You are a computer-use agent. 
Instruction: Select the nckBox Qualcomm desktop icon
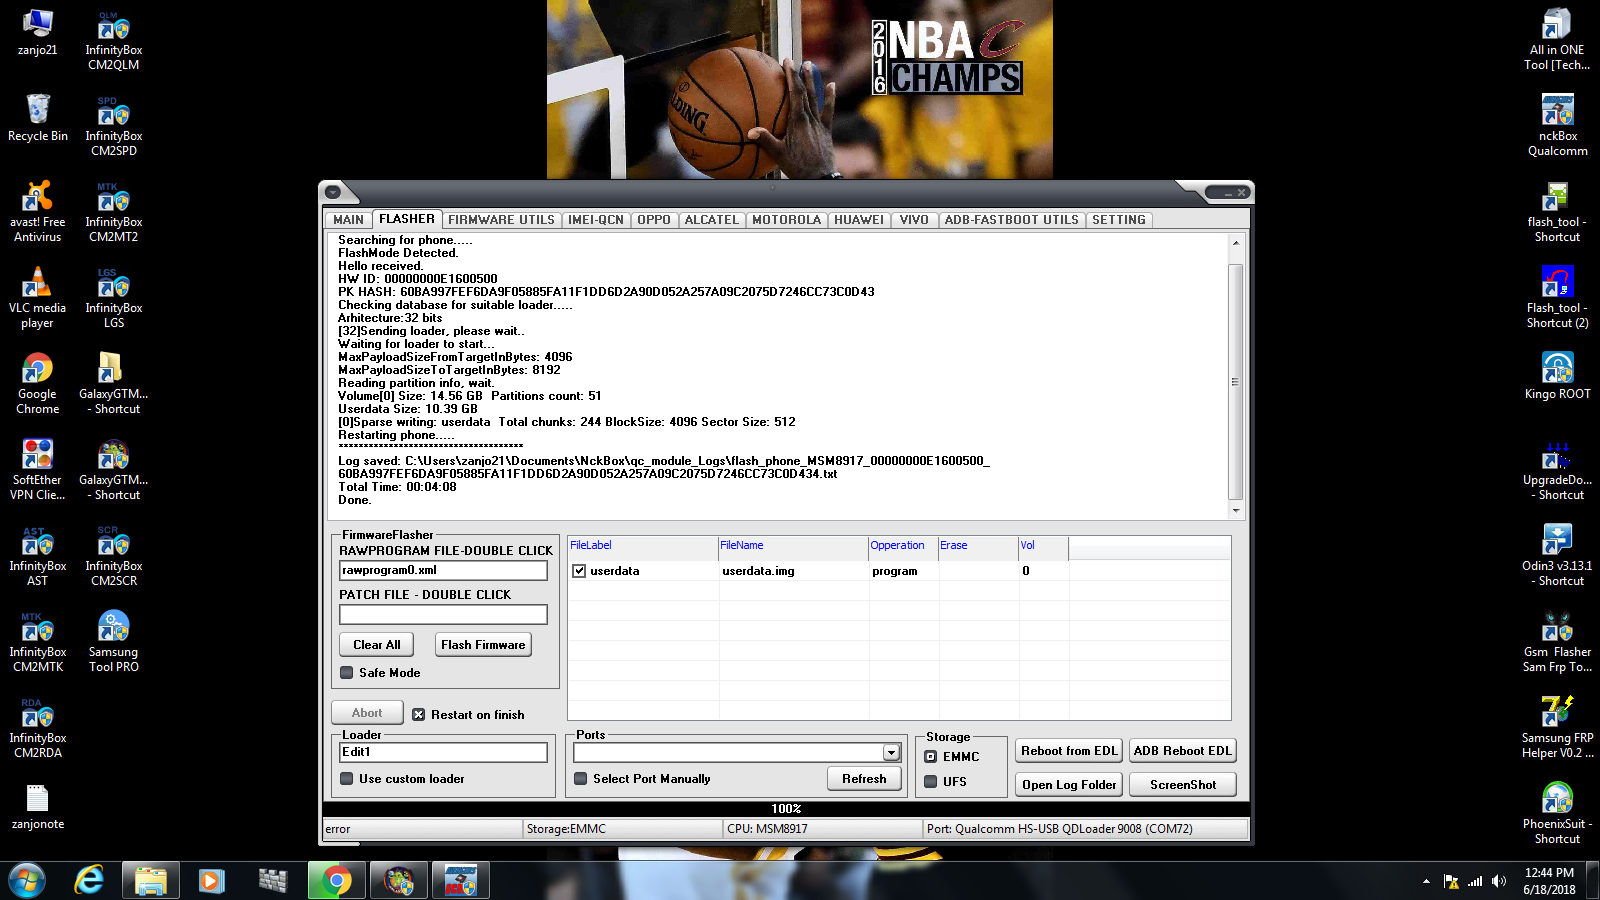coord(1557,125)
